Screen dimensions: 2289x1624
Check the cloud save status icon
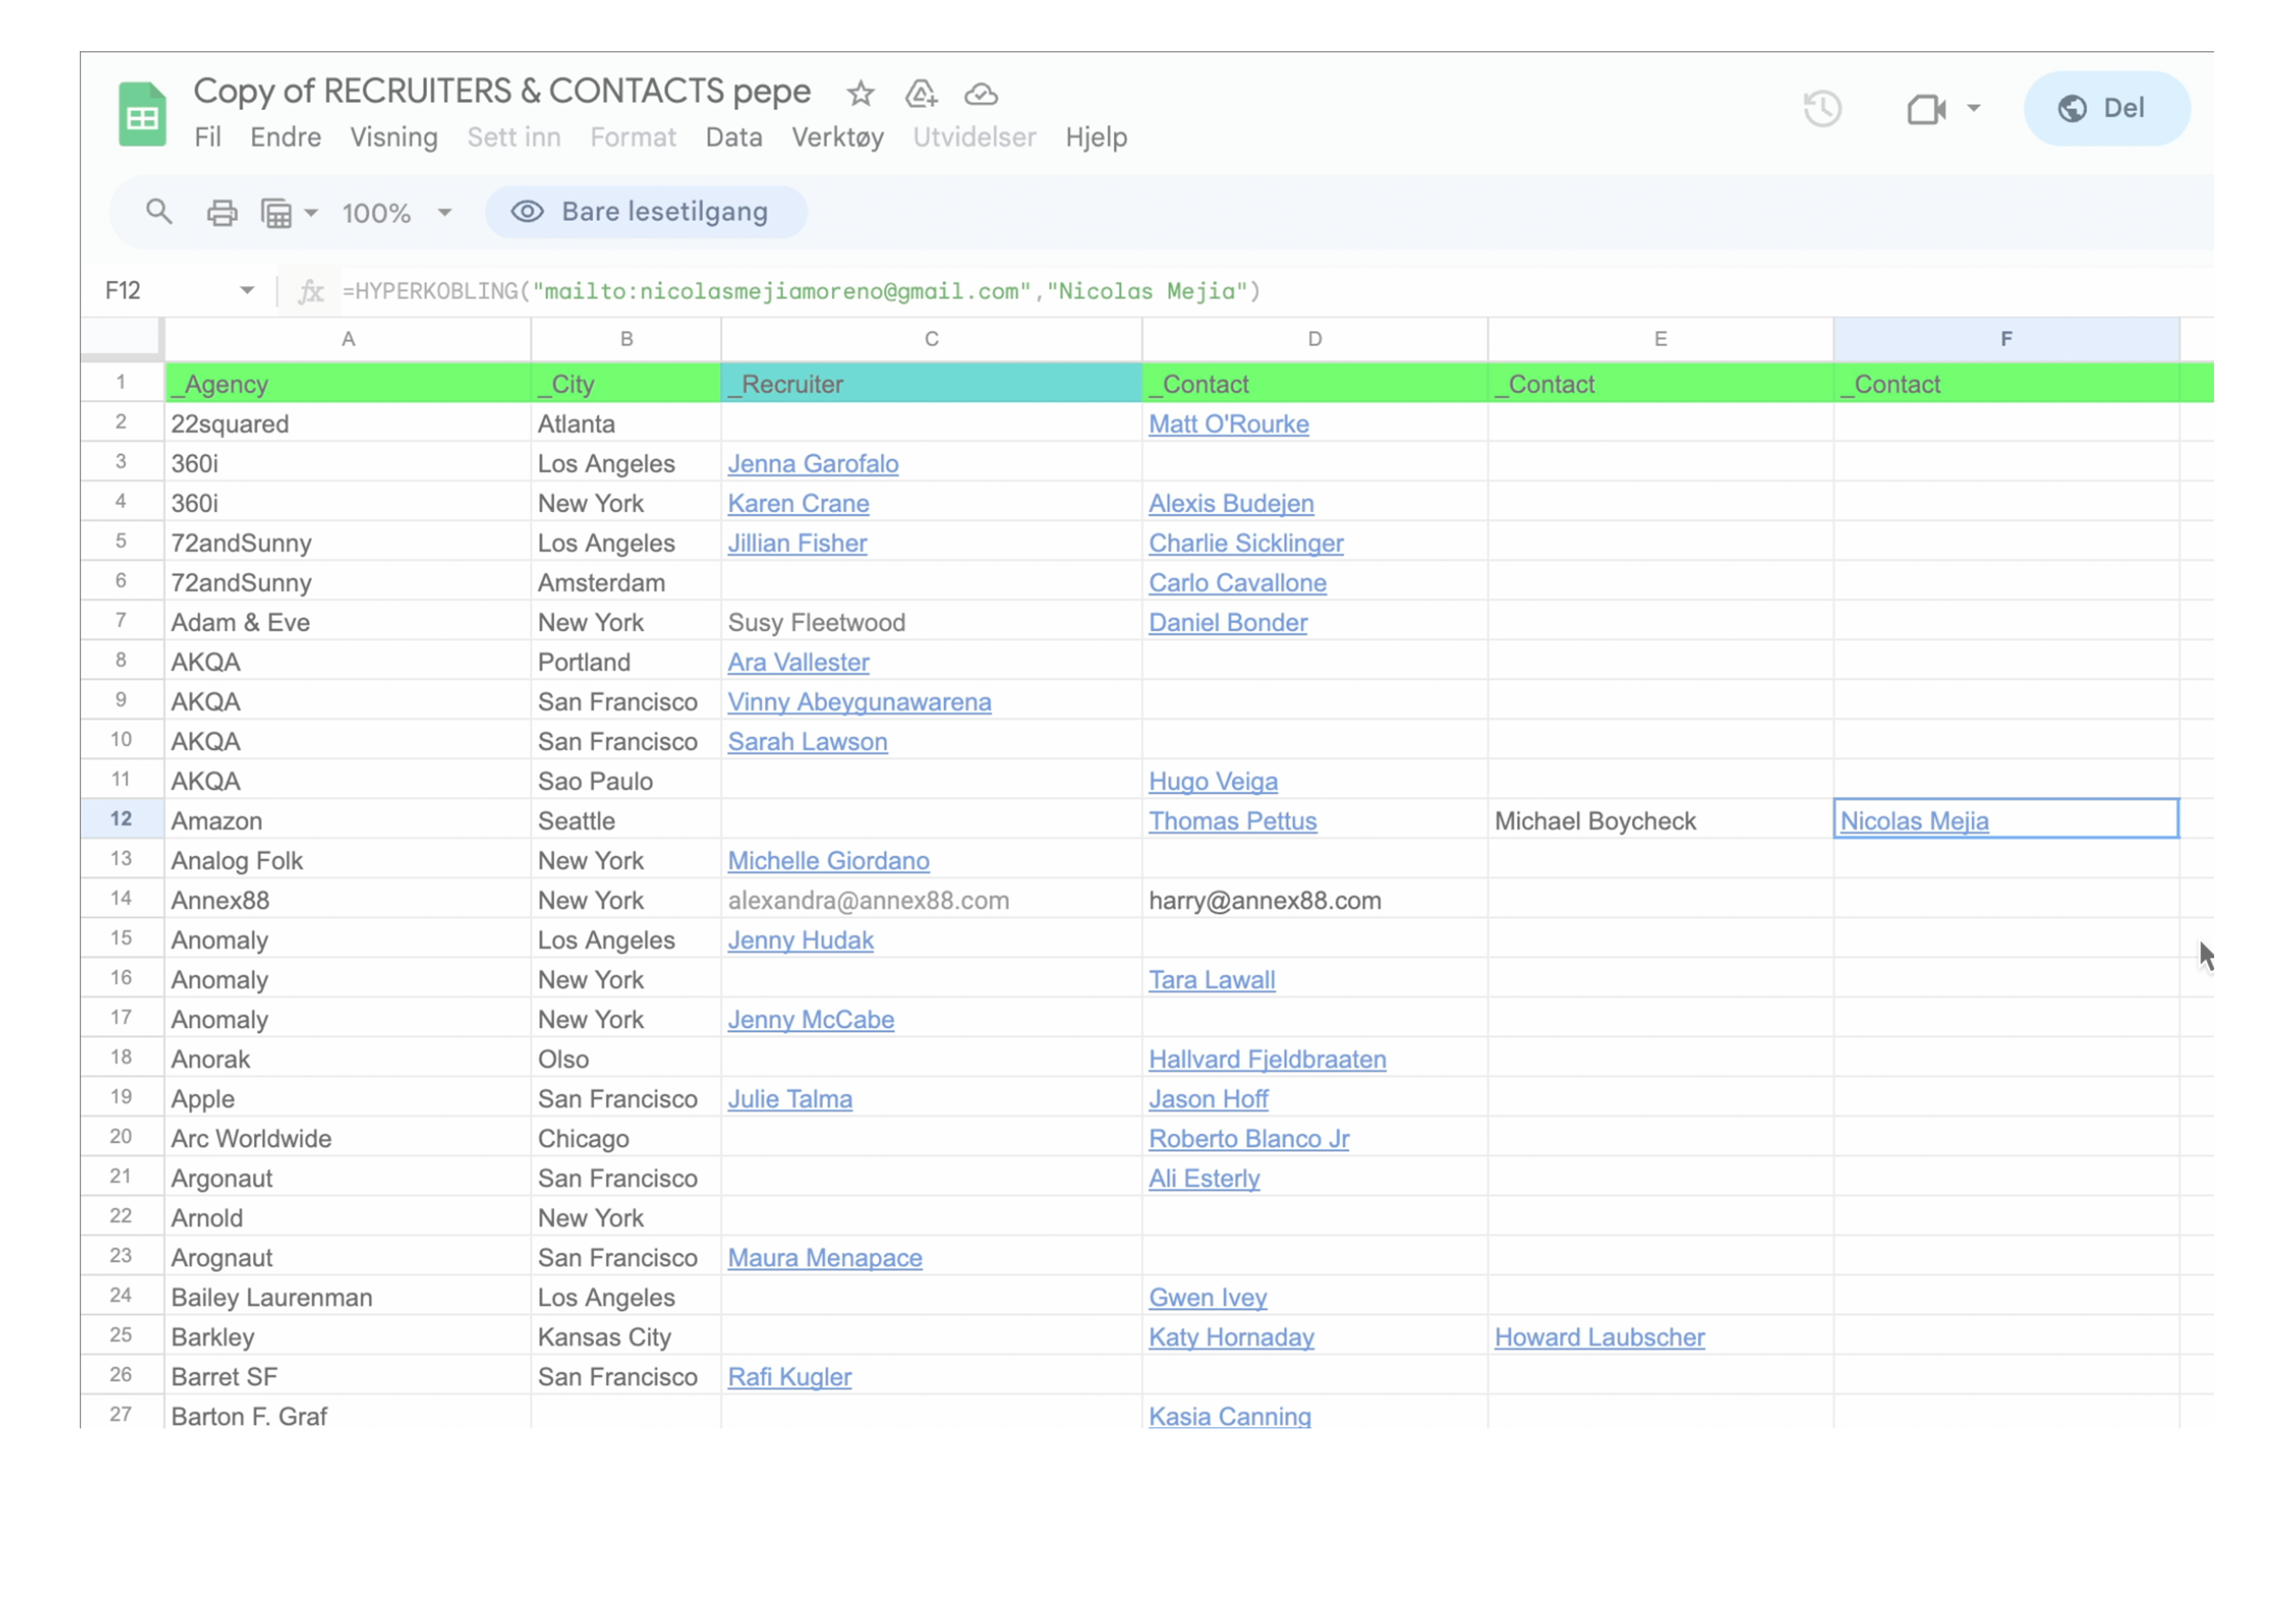tap(980, 94)
